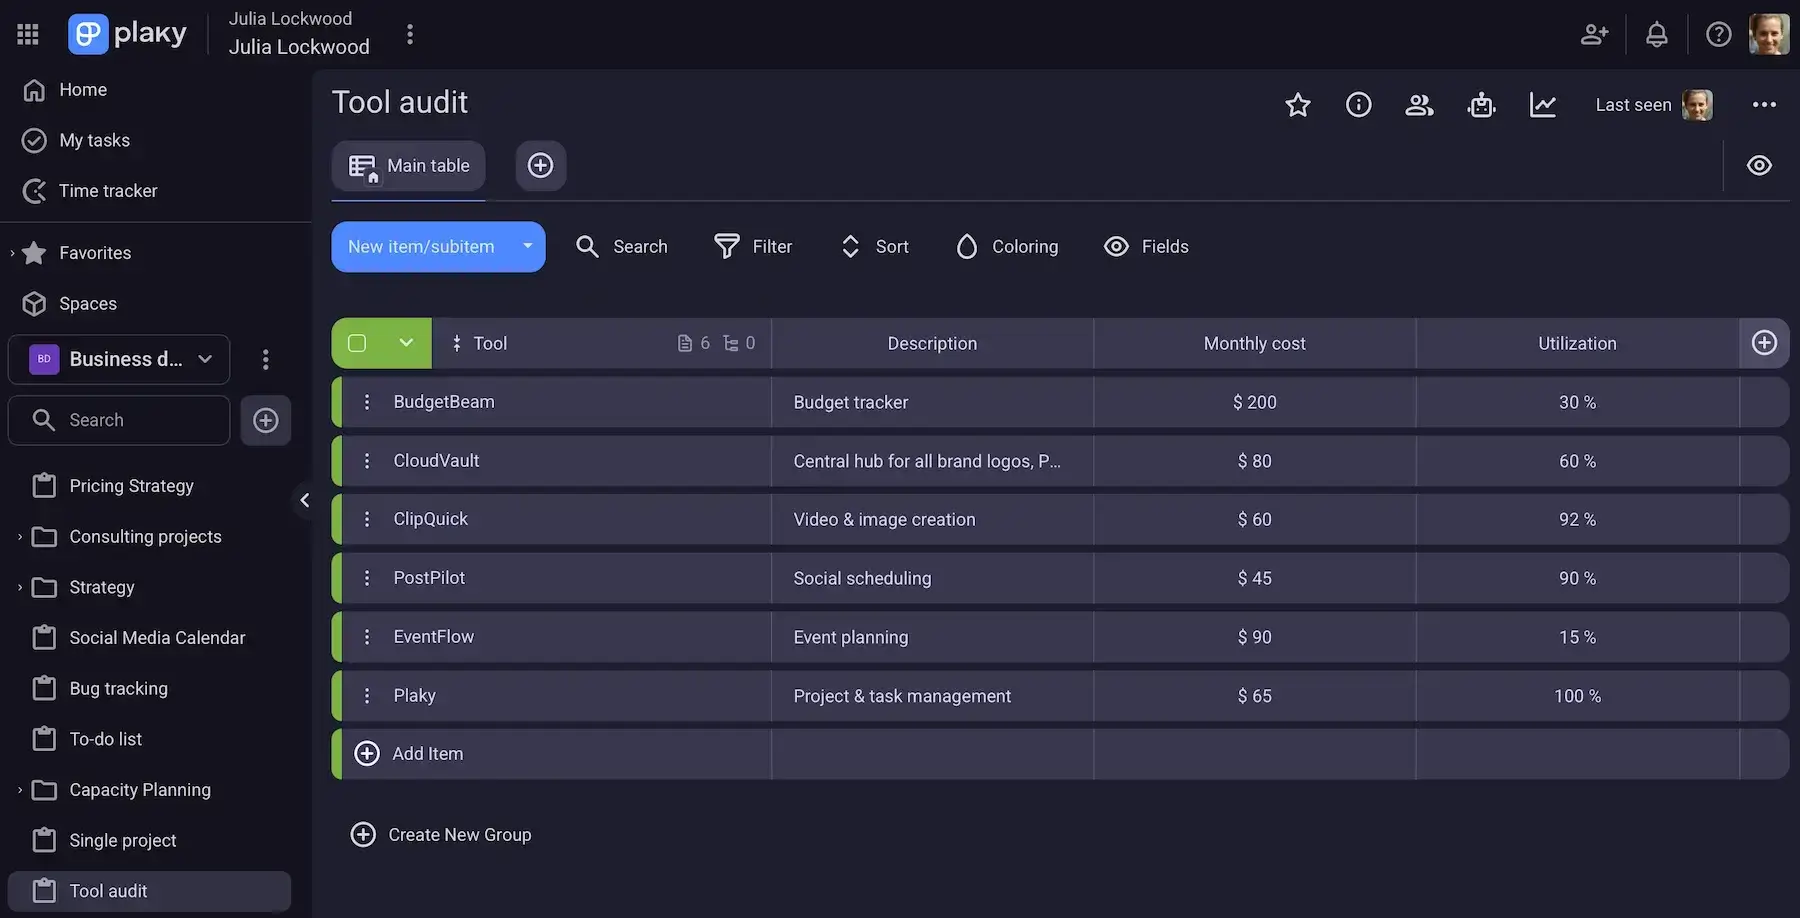Image resolution: width=1800 pixels, height=918 pixels.
Task: Click the notifications bell
Action: (1657, 33)
